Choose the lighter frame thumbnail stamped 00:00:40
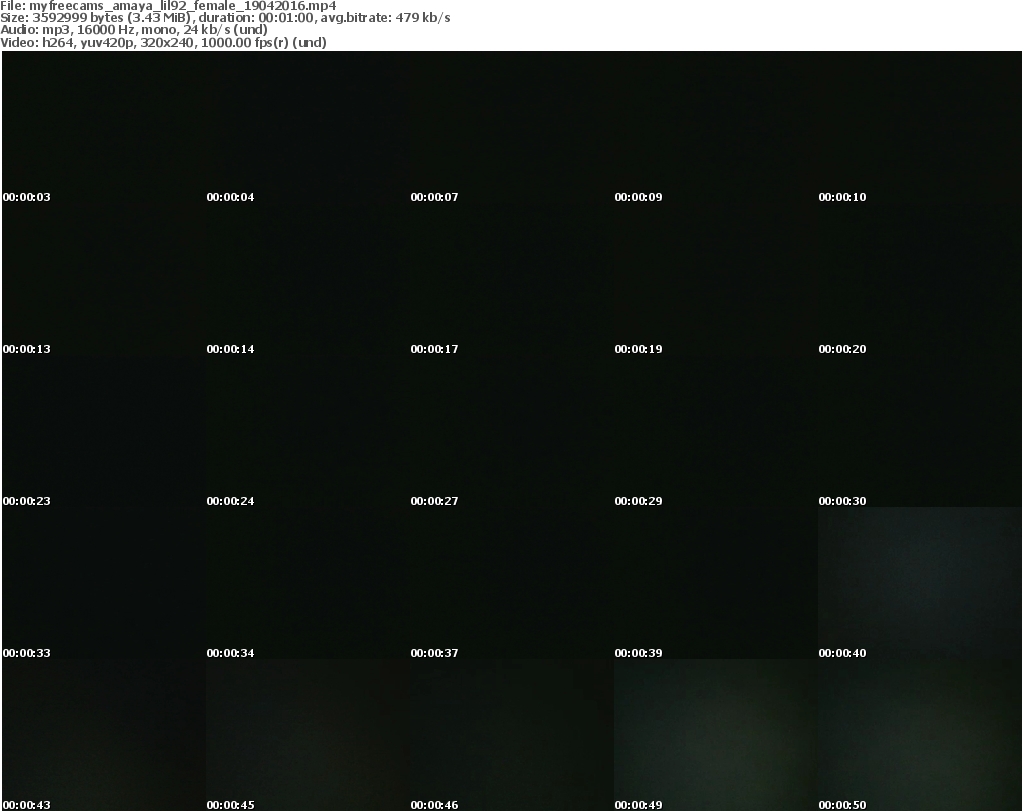The height and width of the screenshot is (811, 1024). coord(920,583)
